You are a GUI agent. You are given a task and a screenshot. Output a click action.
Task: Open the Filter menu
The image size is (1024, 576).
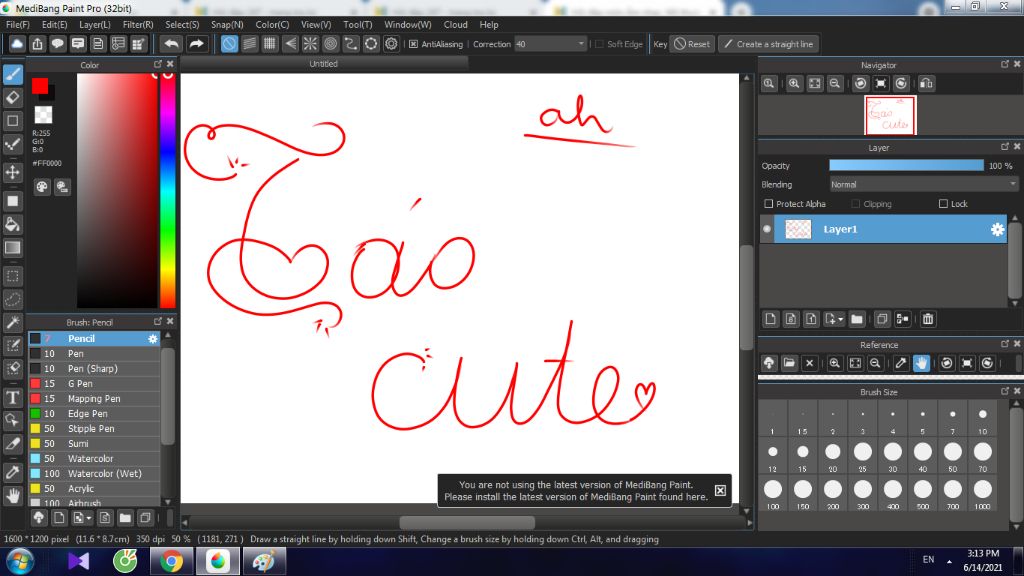pyautogui.click(x=138, y=24)
